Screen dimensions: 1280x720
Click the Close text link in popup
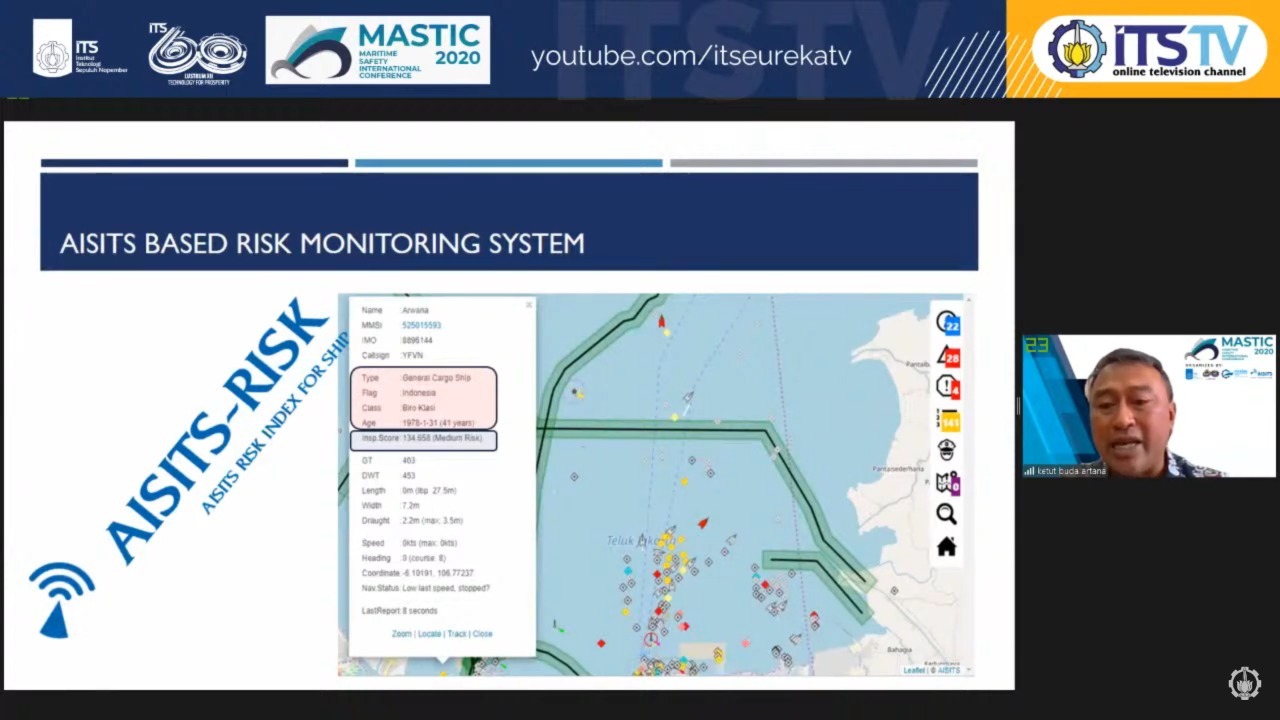click(482, 634)
